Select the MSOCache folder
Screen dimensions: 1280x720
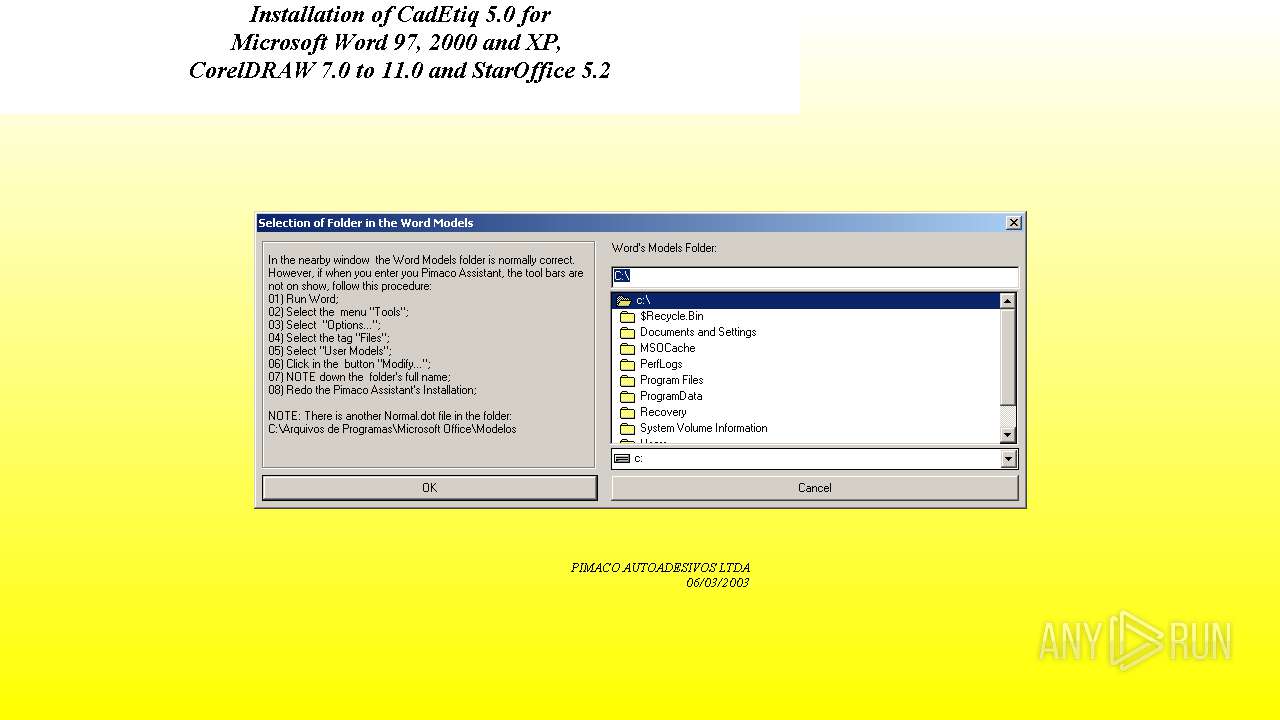click(806, 348)
